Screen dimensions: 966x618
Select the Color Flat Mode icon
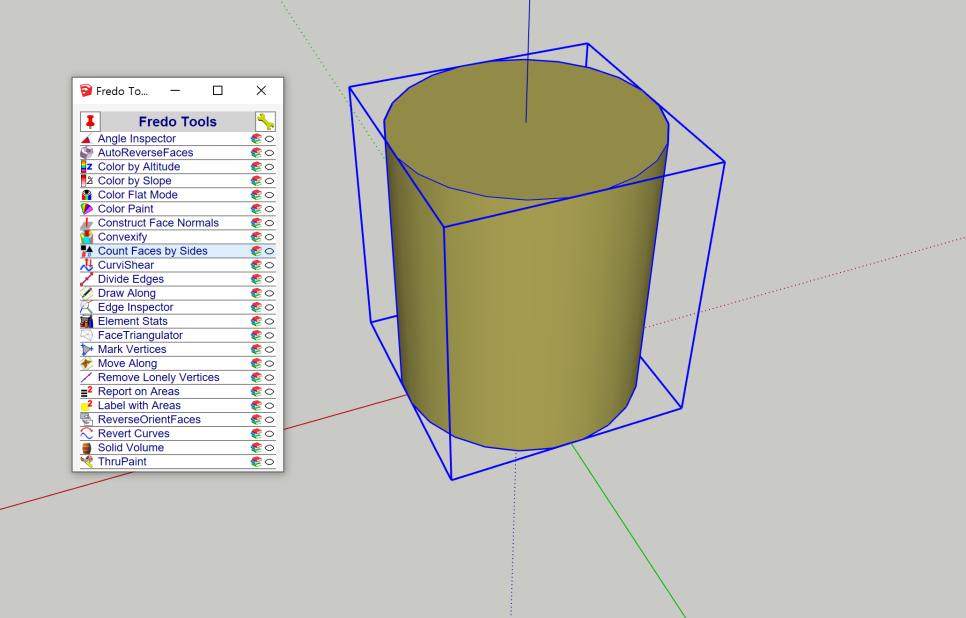click(x=87, y=195)
